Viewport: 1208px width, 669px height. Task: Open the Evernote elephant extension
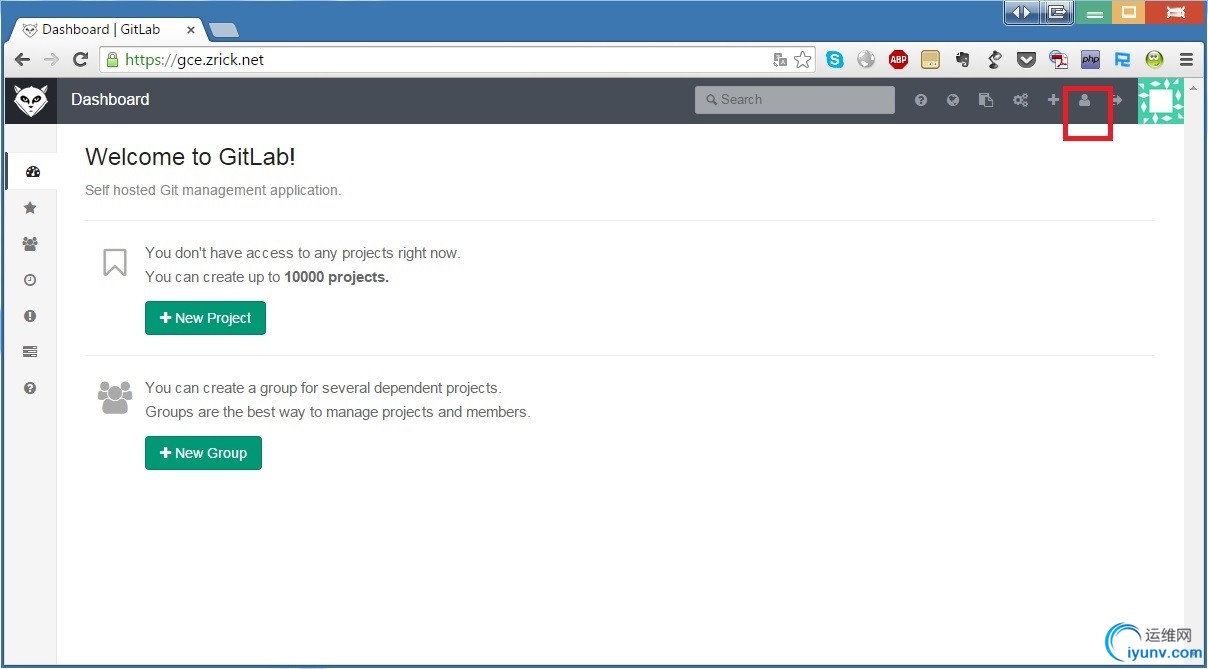[963, 60]
